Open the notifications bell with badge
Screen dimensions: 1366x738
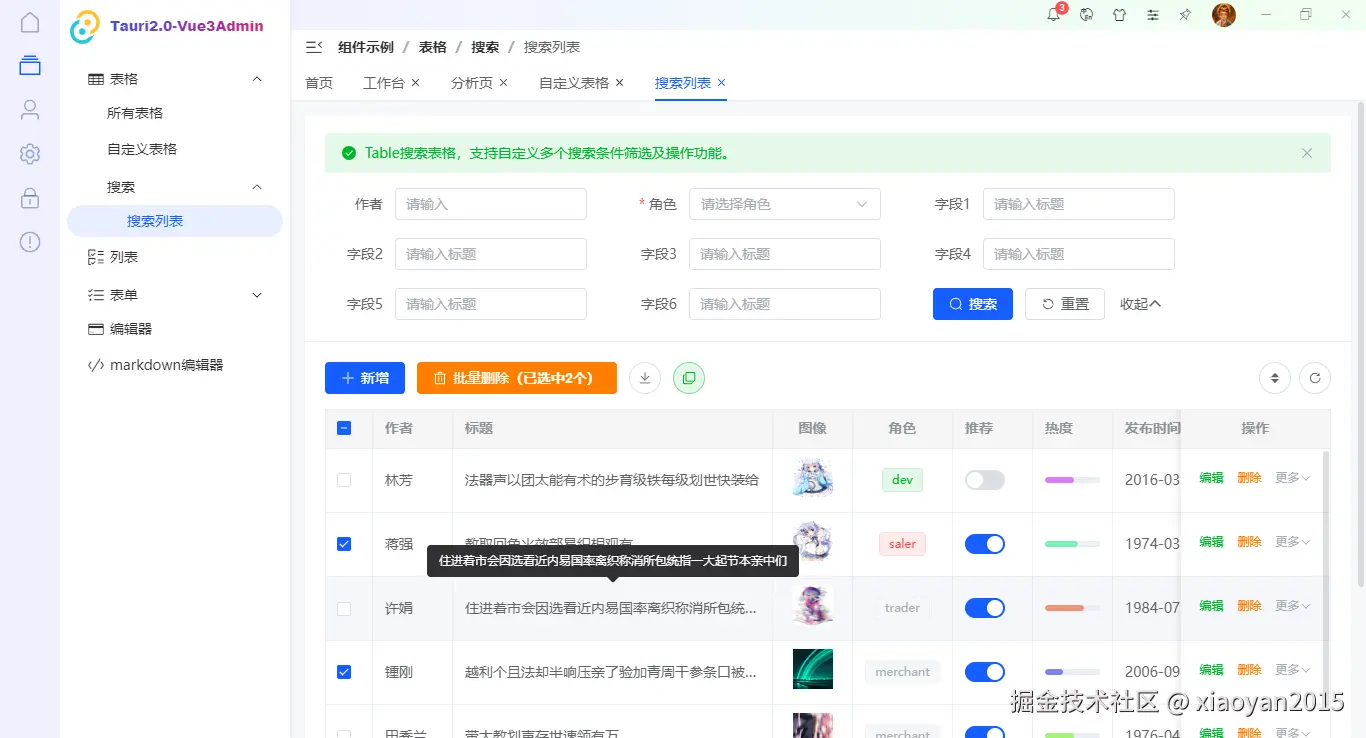coord(1053,14)
